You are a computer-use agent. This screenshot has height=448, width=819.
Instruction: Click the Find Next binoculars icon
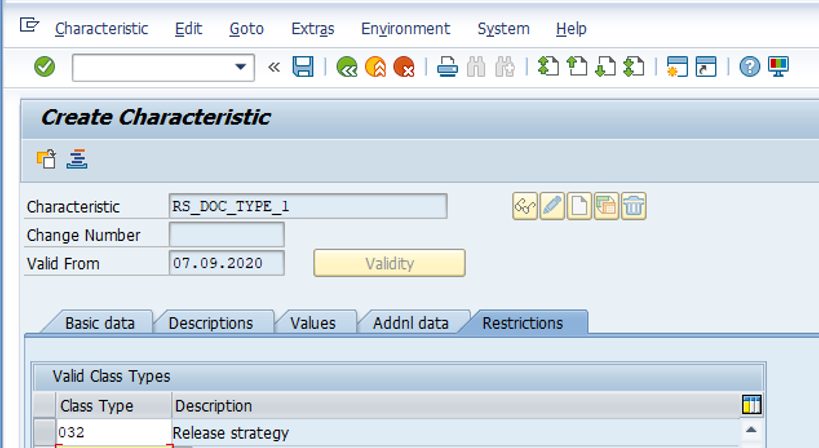pyautogui.click(x=505, y=67)
